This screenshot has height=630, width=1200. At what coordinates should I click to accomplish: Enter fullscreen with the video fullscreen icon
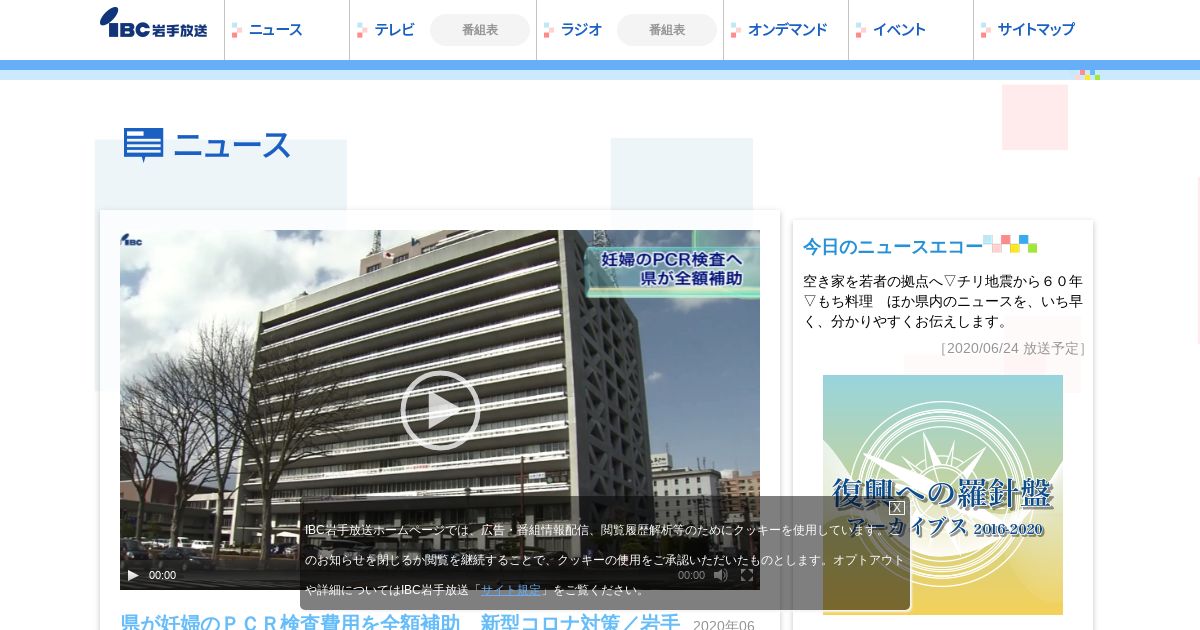point(747,575)
